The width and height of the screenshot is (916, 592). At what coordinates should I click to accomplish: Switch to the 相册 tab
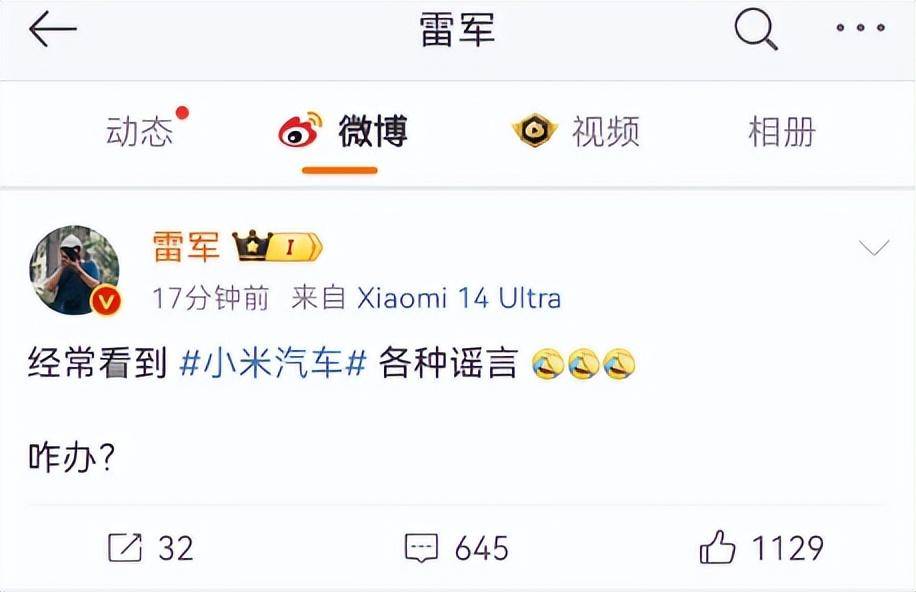782,131
